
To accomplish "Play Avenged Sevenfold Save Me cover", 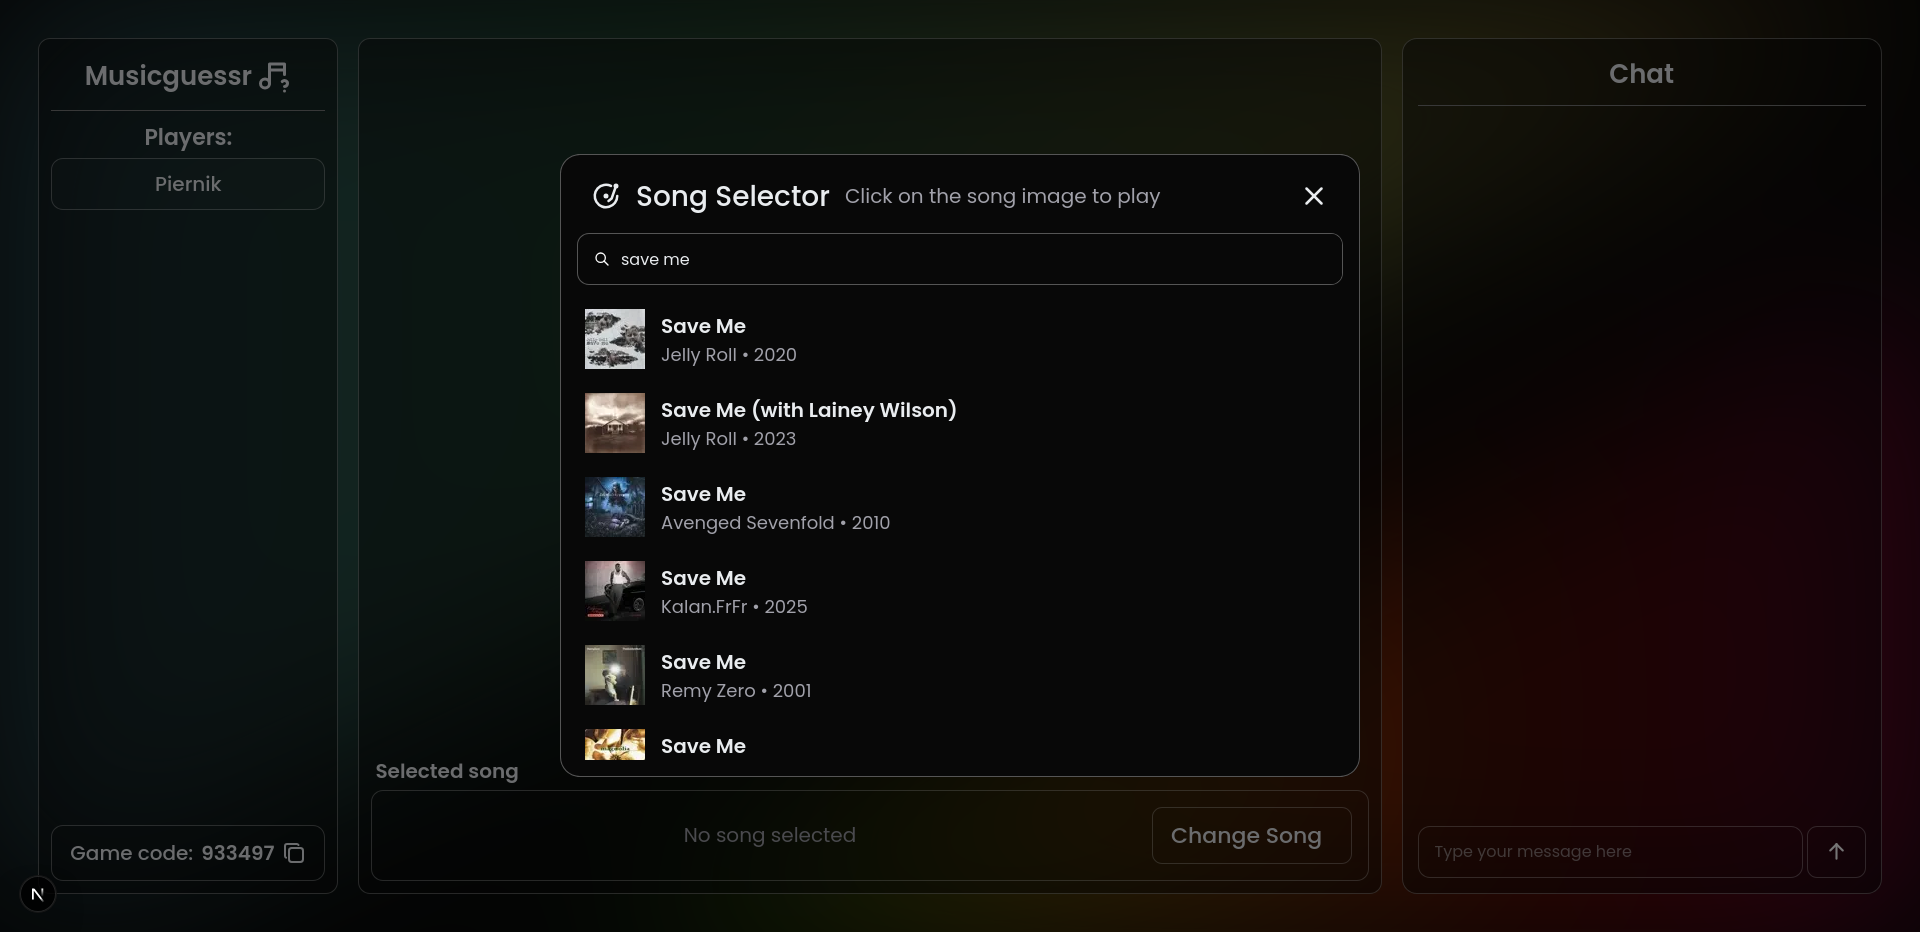I will tap(615, 507).
